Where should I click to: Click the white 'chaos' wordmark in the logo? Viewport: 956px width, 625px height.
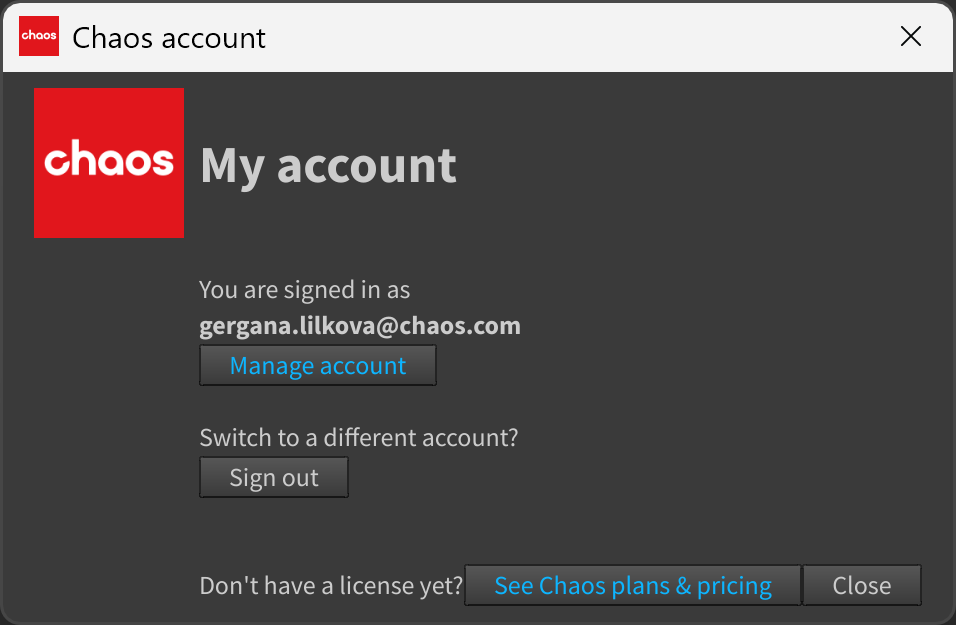(x=109, y=158)
